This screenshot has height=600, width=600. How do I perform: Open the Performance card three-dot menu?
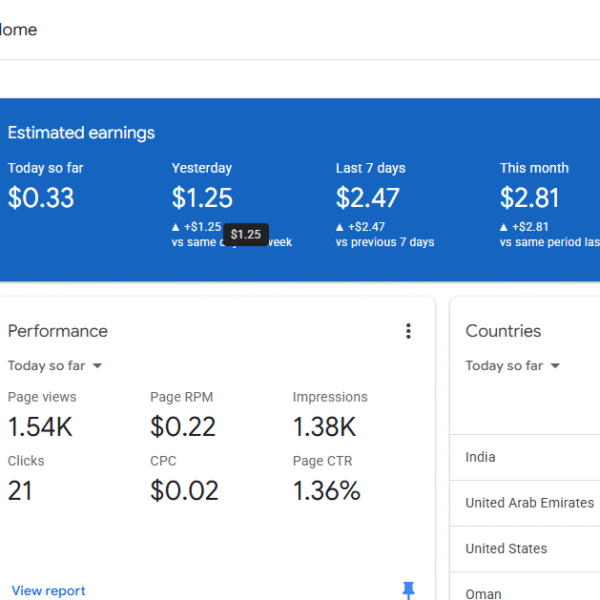[x=408, y=331]
